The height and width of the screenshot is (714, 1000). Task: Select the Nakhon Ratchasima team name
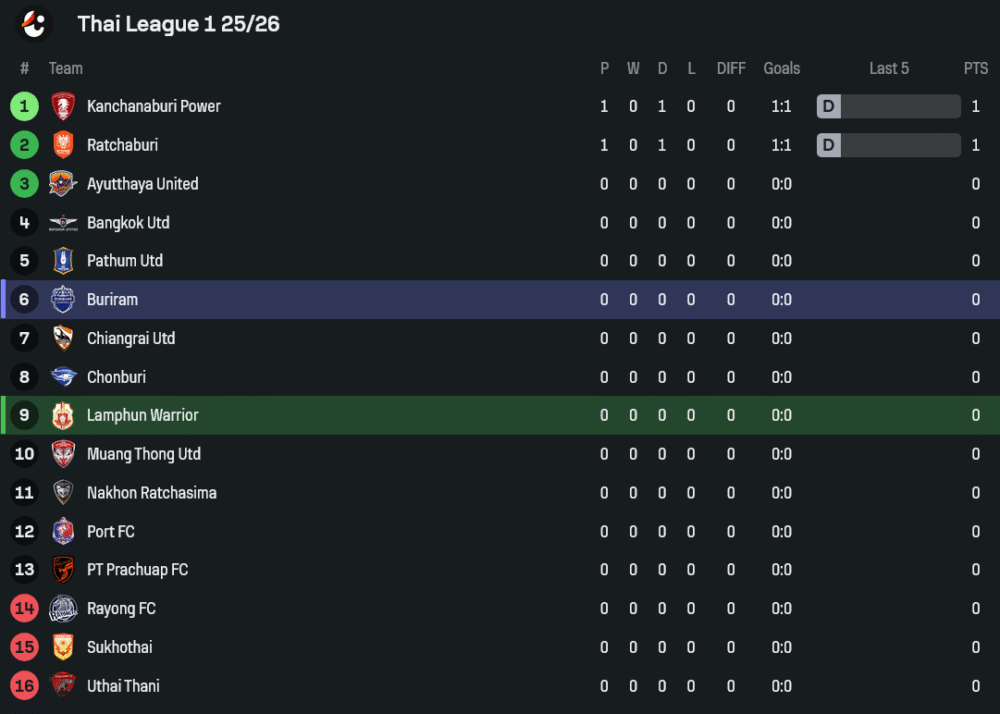click(151, 493)
